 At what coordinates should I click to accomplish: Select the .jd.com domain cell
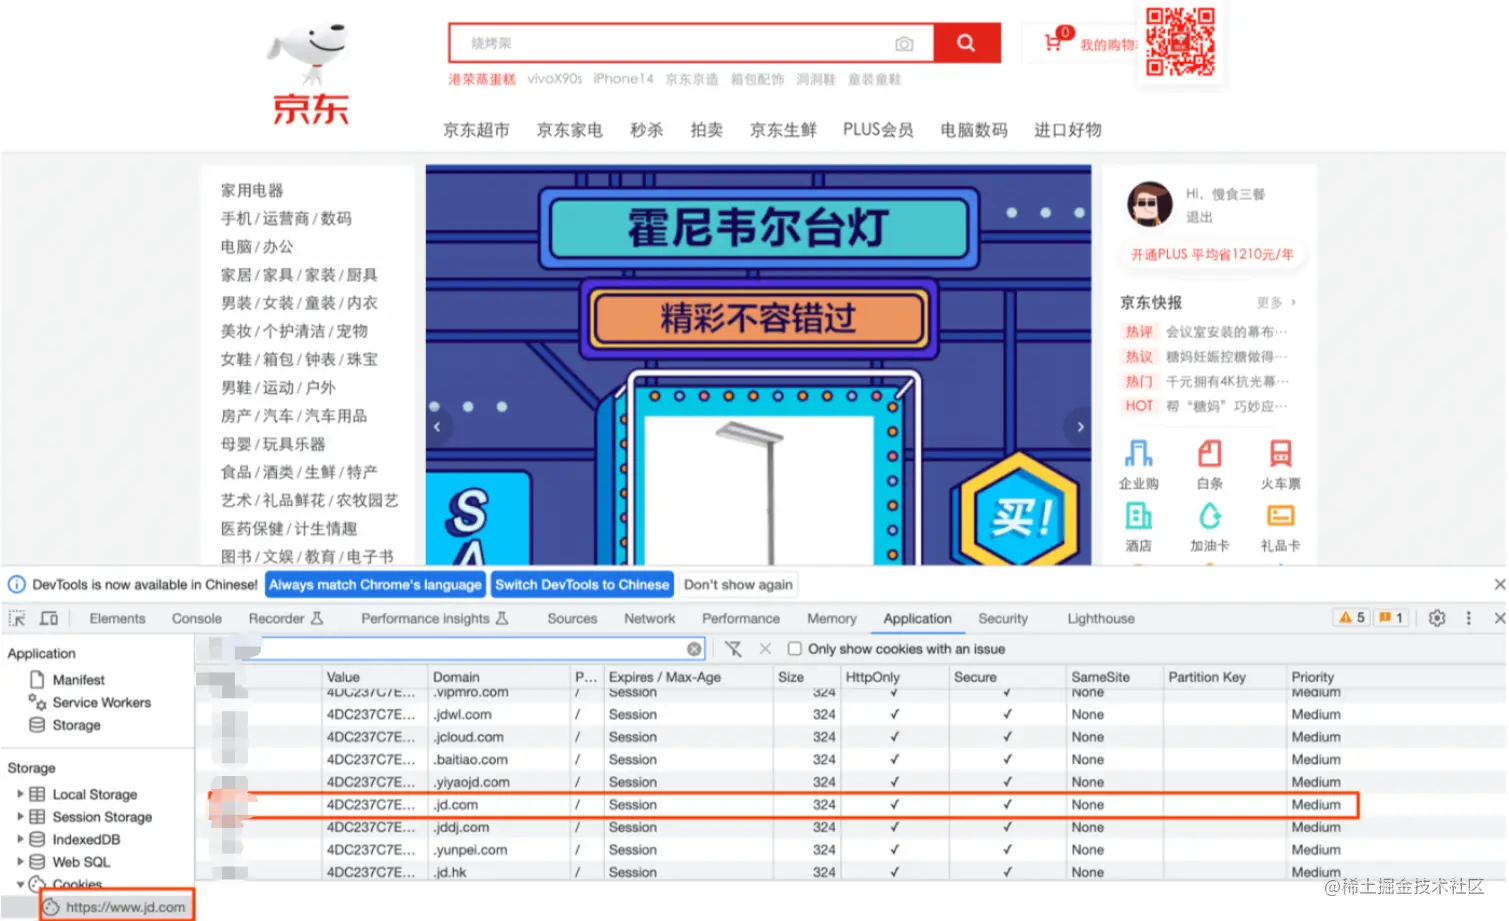(x=498, y=805)
